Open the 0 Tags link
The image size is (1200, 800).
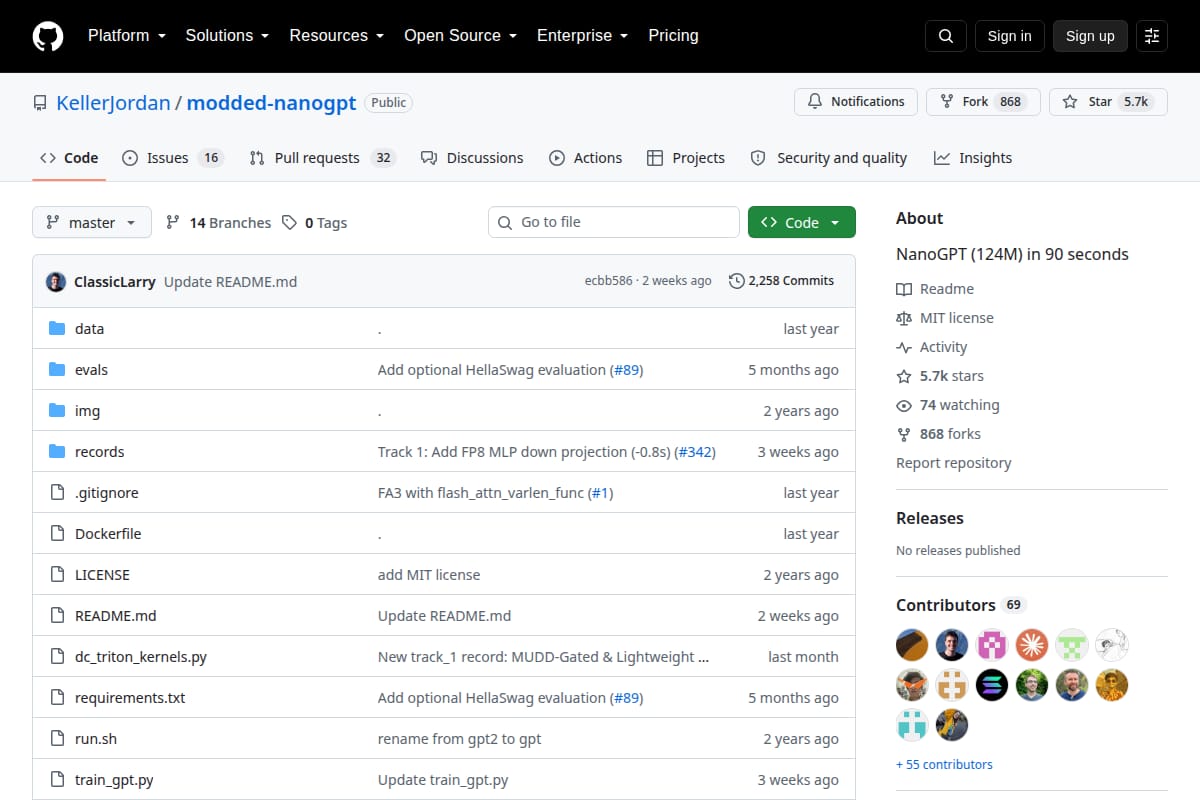314,223
